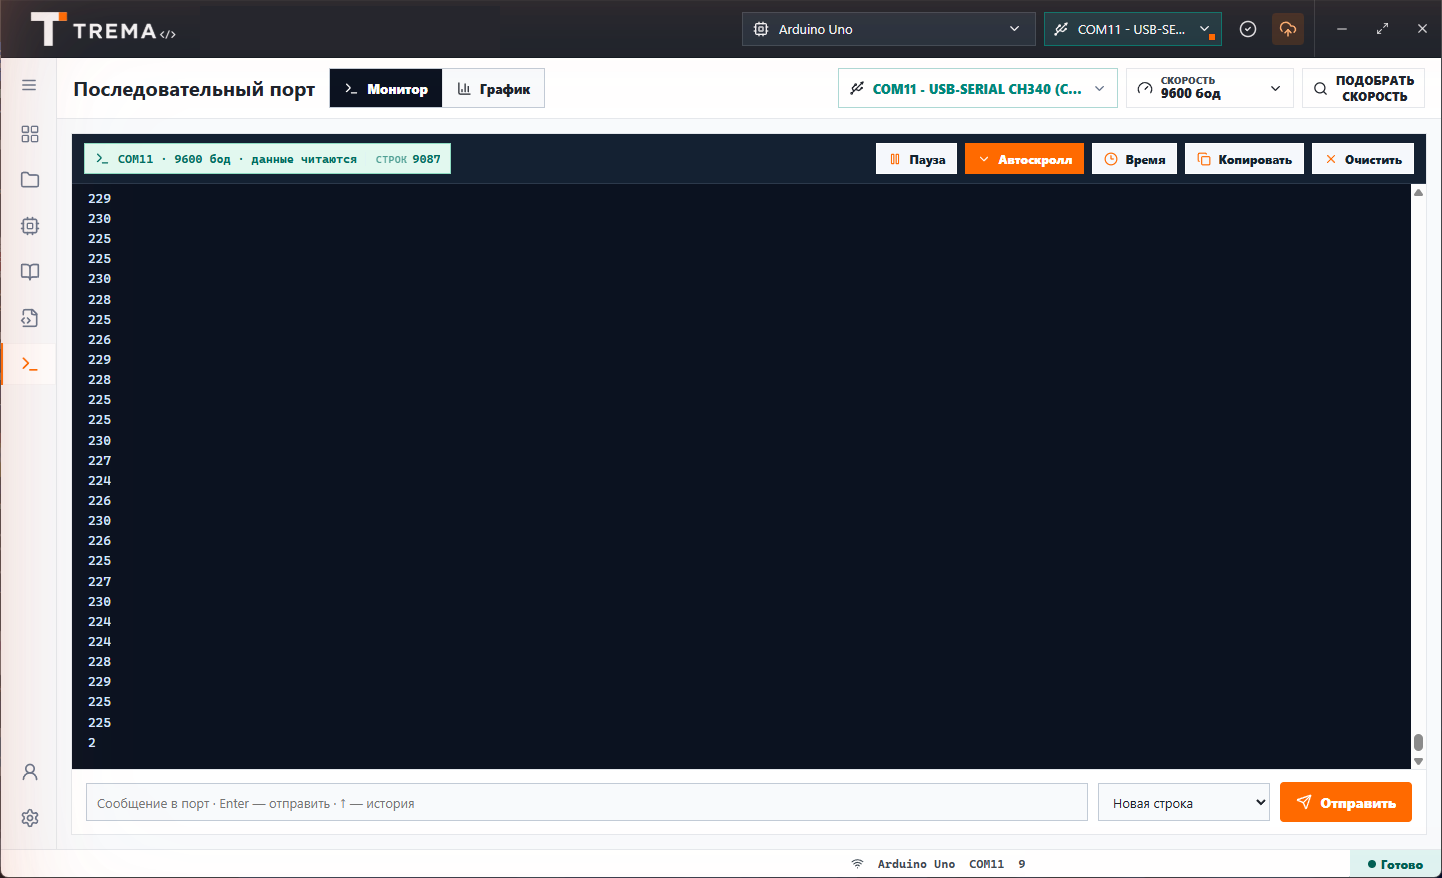
Task: Open the library book icon in the sidebar
Action: 30,272
